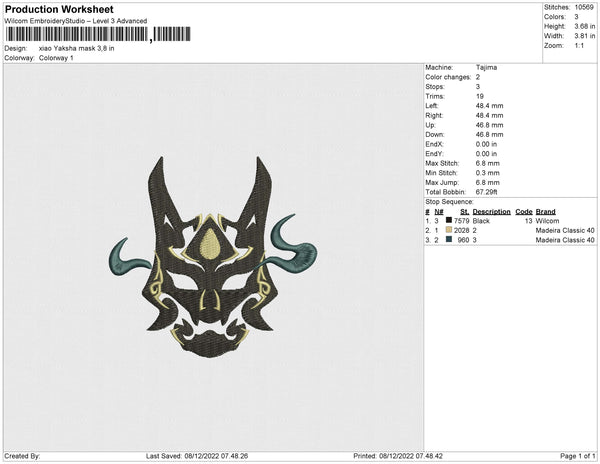
Task: Select 'Wilcom' brand in first row
Action: coord(547,221)
